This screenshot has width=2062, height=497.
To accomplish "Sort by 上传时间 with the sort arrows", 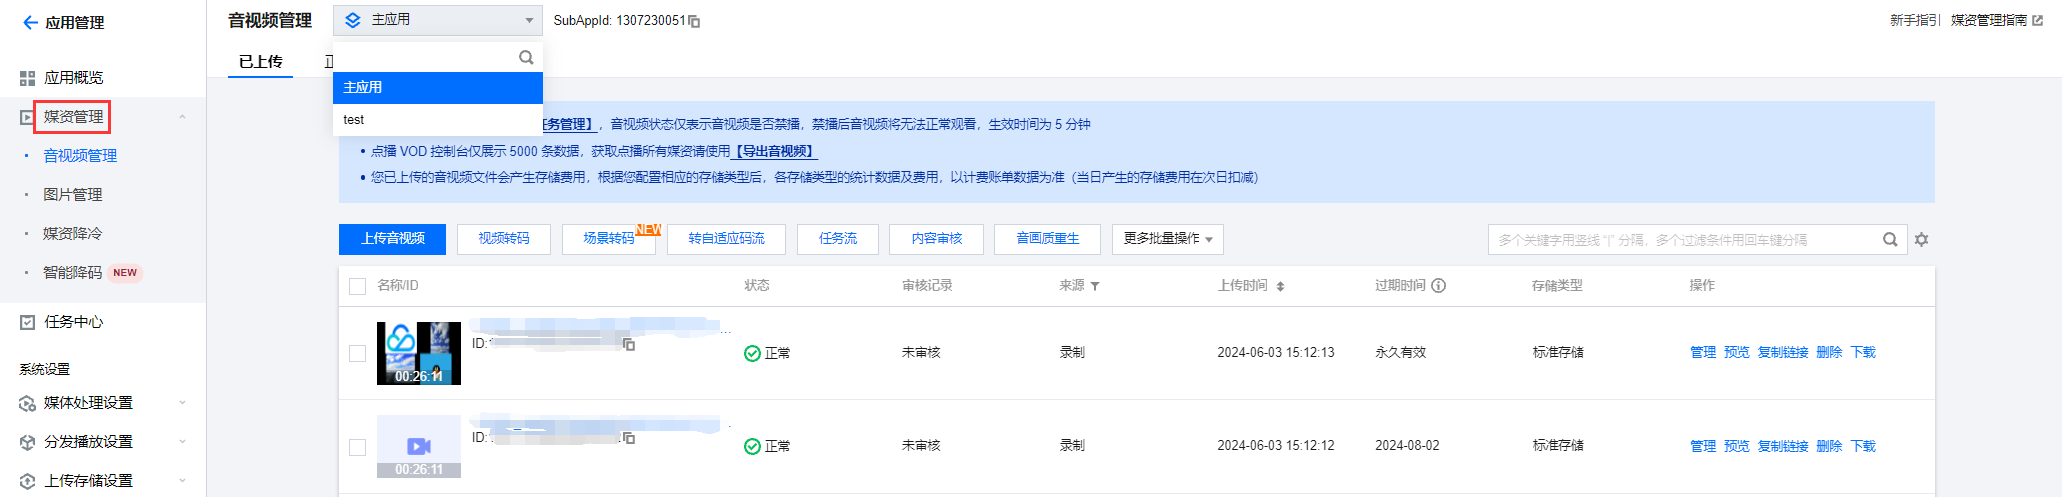I will 1280,286.
